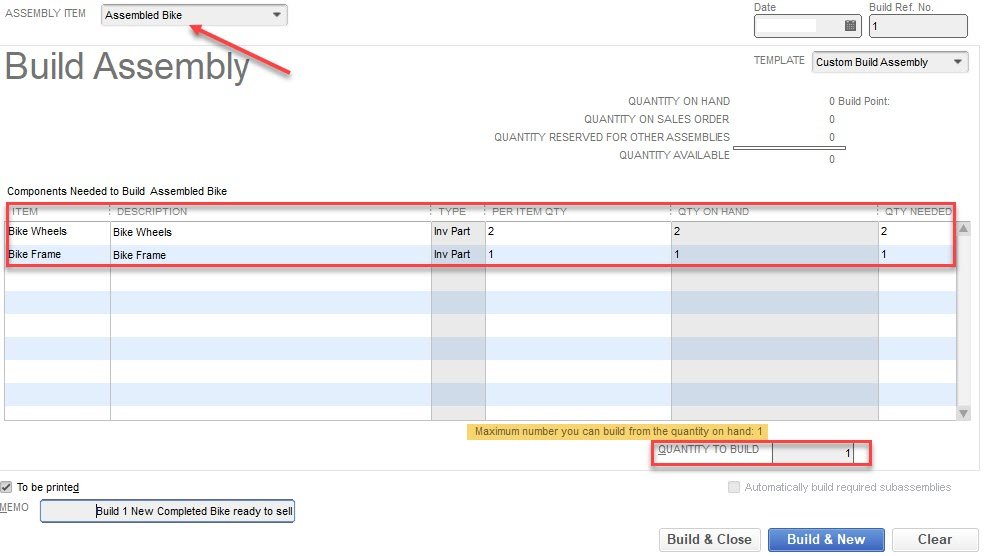Viewport: 984px width, 556px height.
Task: Click the Build Point label
Action: (x=864, y=101)
